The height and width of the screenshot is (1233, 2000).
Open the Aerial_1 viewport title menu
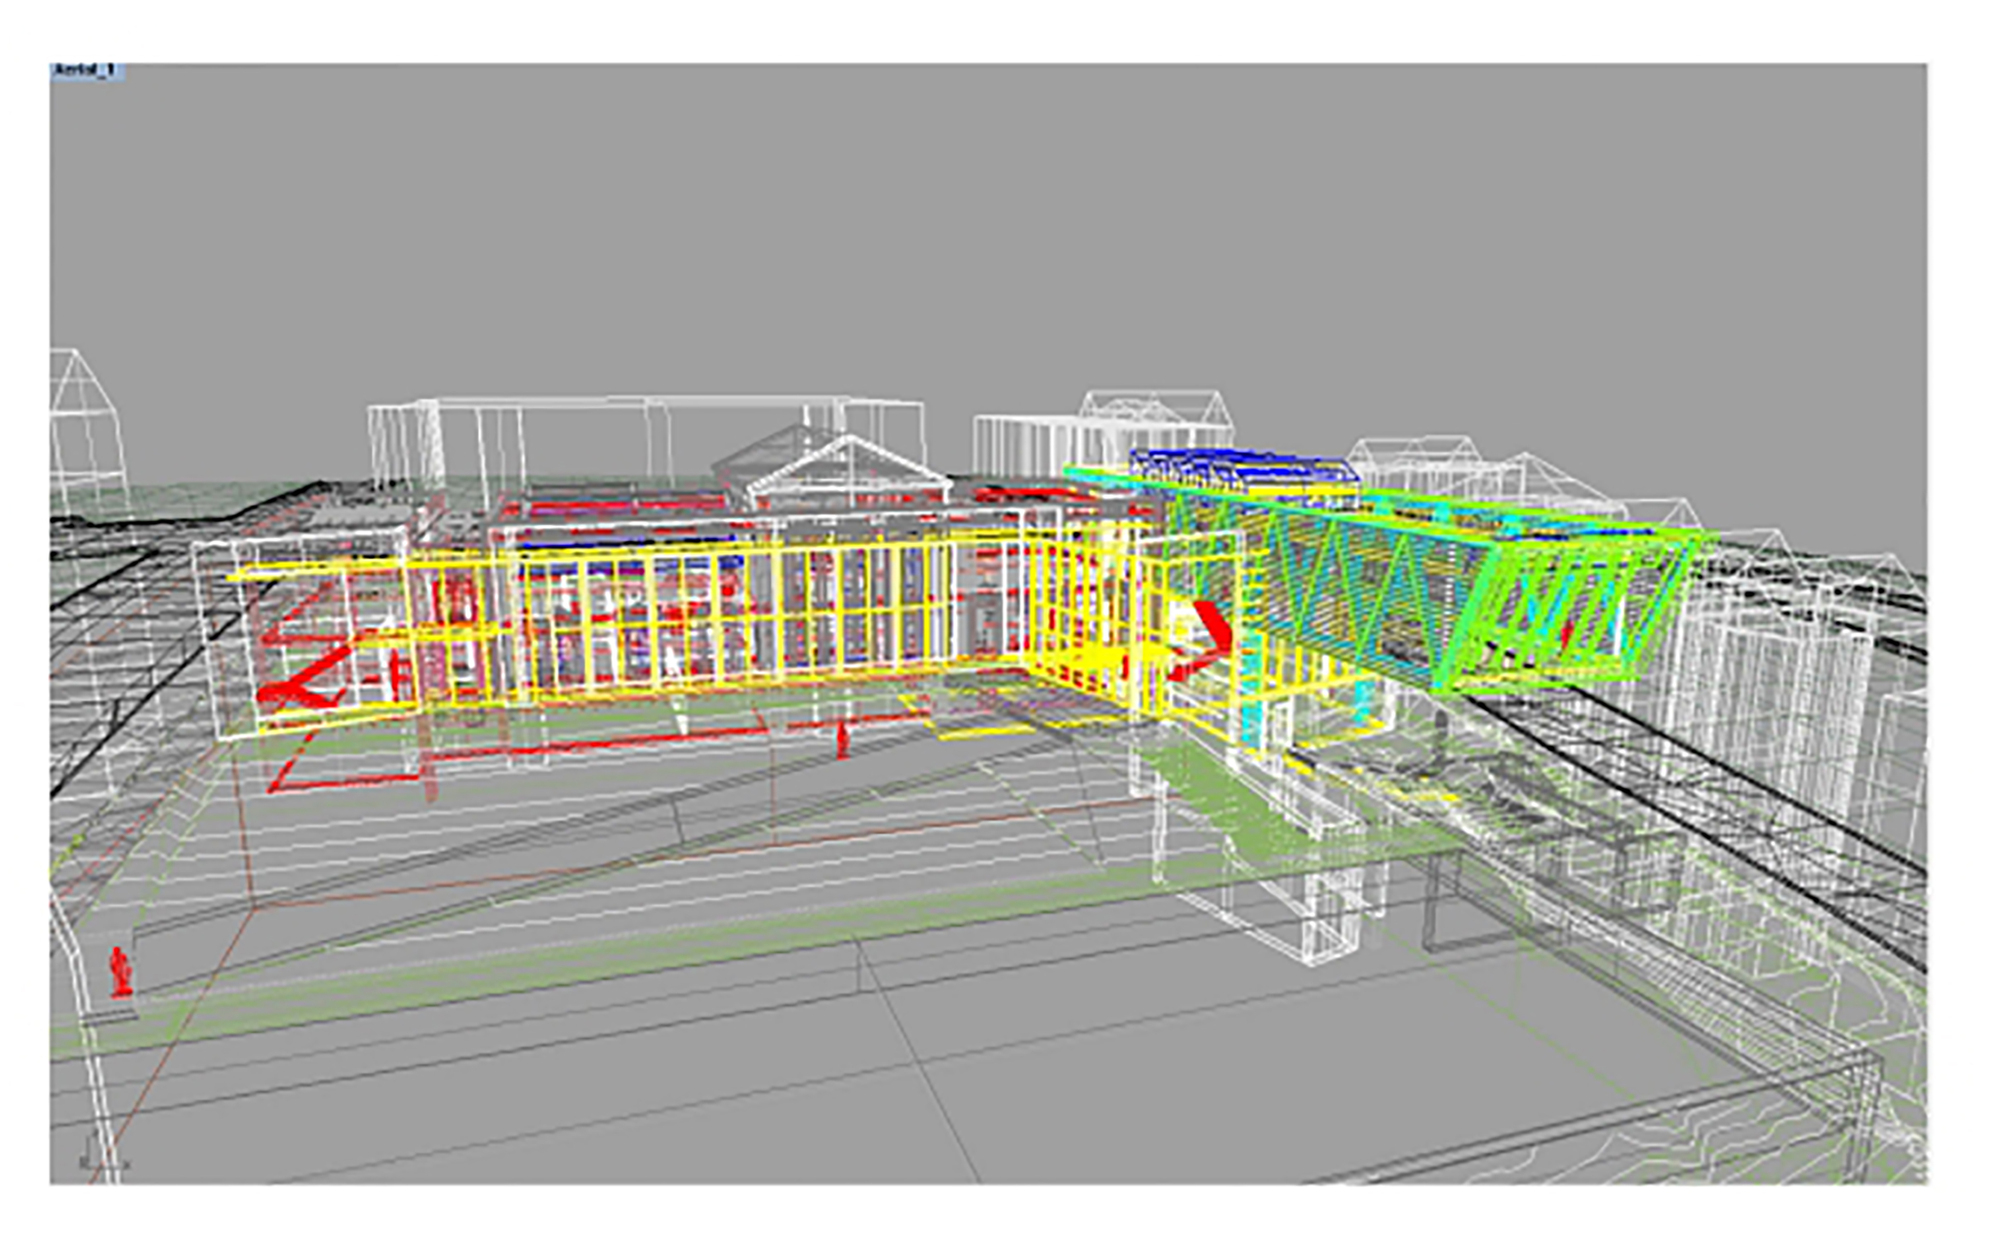pyautogui.click(x=86, y=71)
